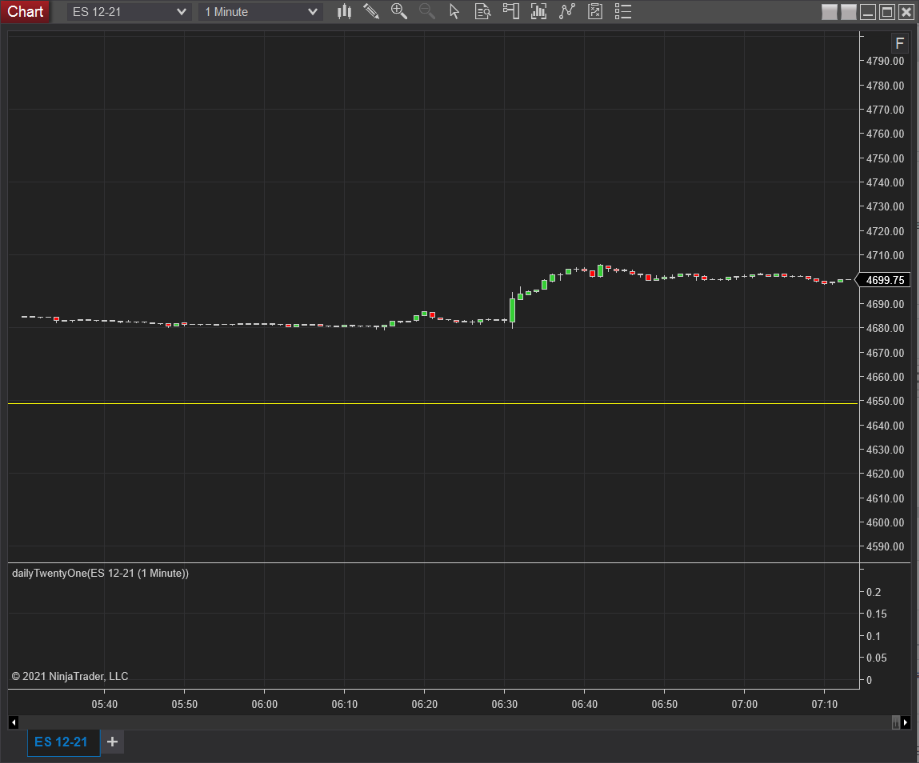Viewport: 919px width, 763px height.
Task: Click the large green candle at 06:31
Action: coord(512,310)
